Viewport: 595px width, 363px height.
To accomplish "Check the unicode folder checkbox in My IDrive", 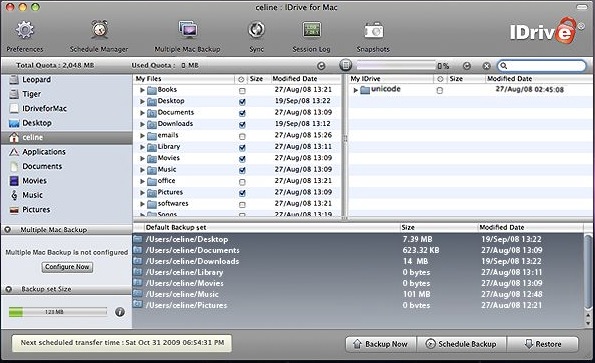I will (x=439, y=91).
